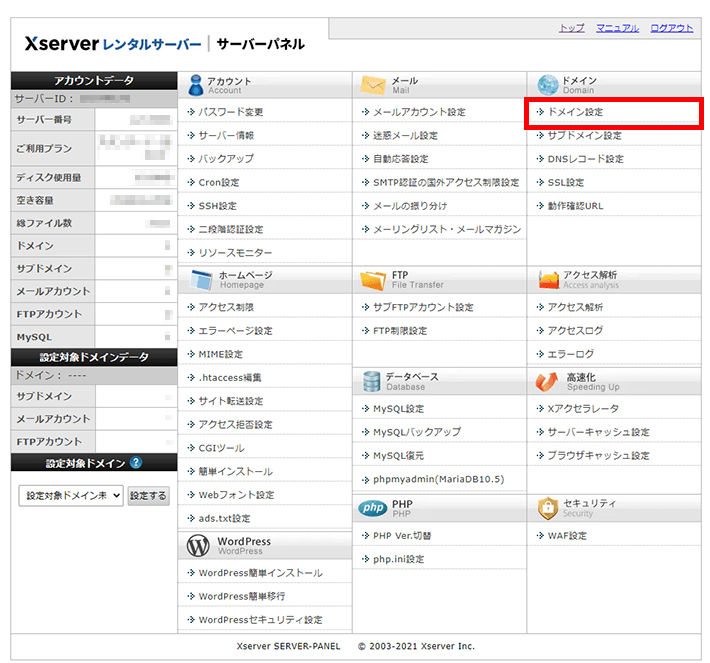Viewport: 710px width, 663px height.
Task: Open the マニュアル link
Action: (x=617, y=28)
